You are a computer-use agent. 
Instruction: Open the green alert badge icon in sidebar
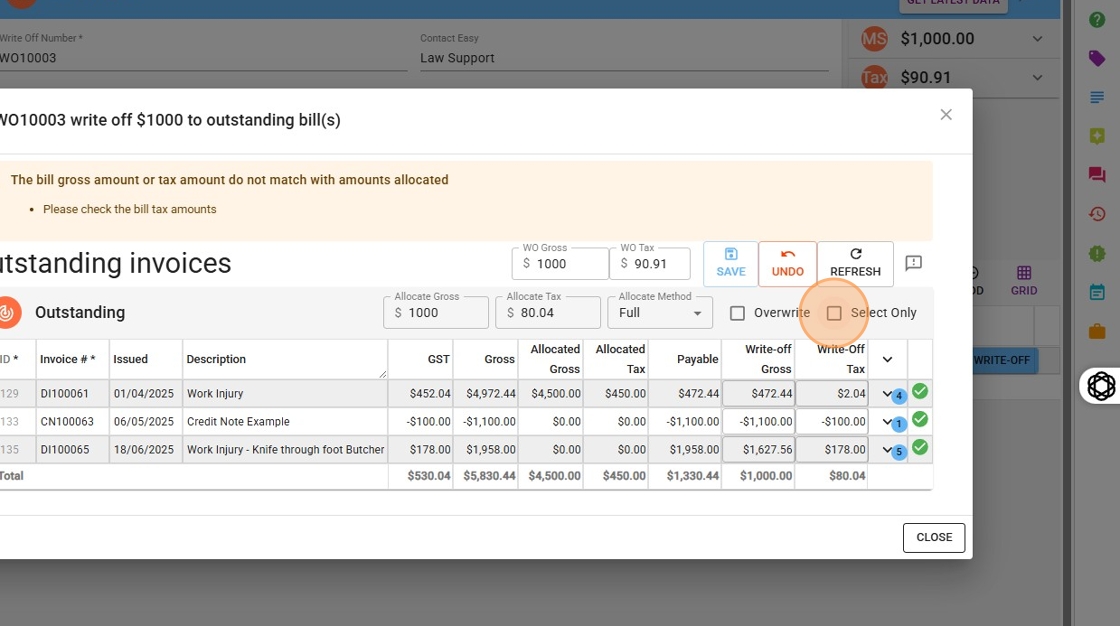[1097, 253]
